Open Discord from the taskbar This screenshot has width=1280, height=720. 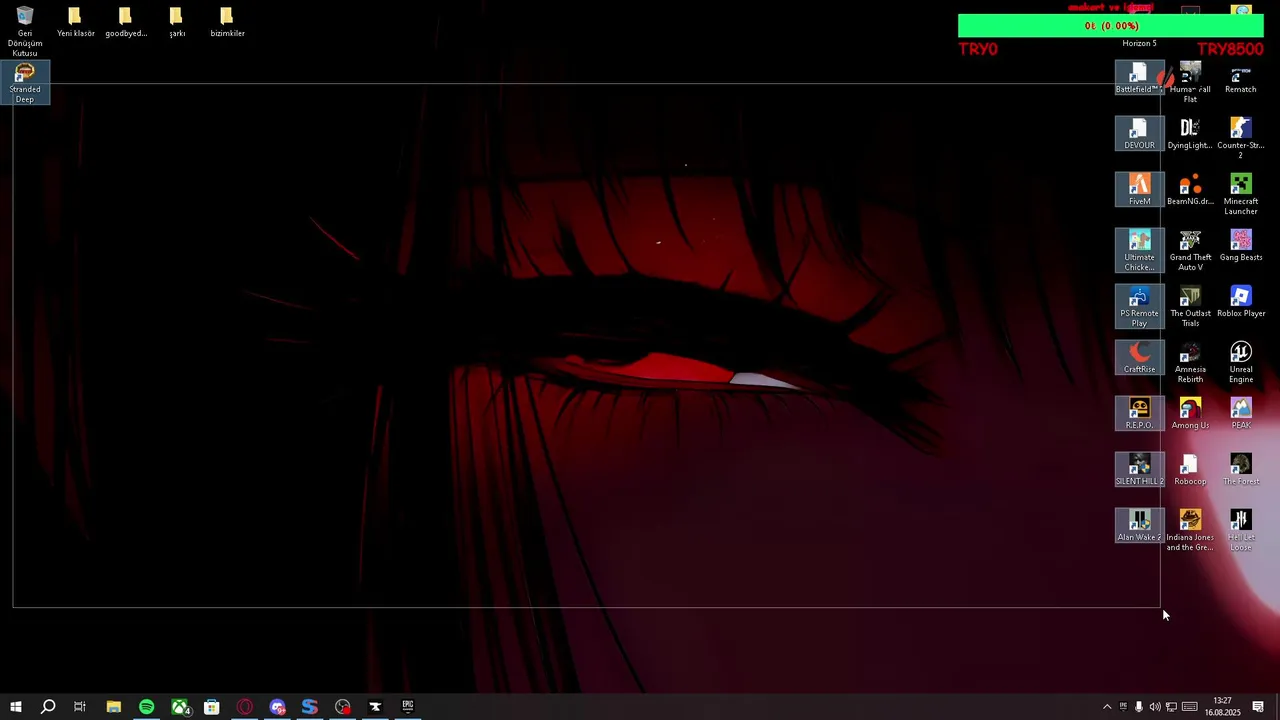(278, 707)
